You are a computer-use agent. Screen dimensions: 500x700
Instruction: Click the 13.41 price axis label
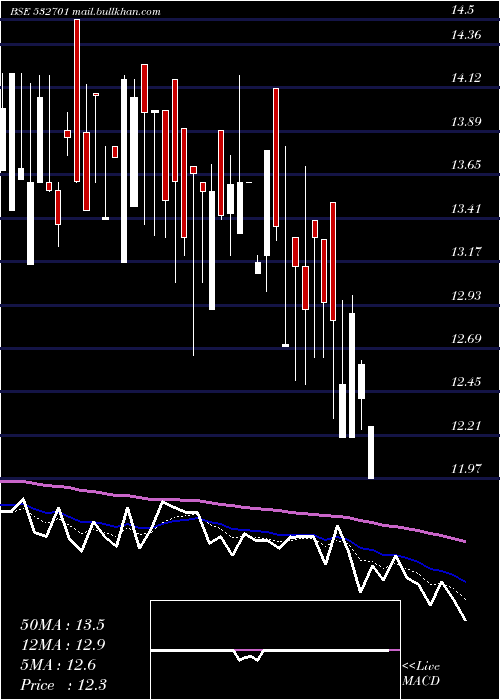466,208
